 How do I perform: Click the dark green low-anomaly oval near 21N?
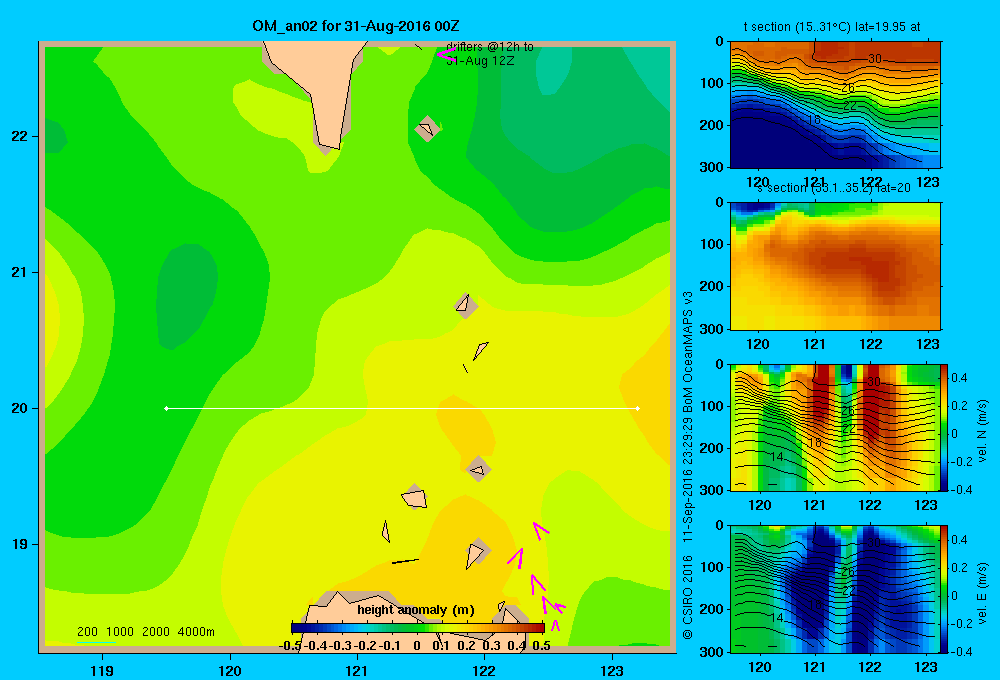186,297
